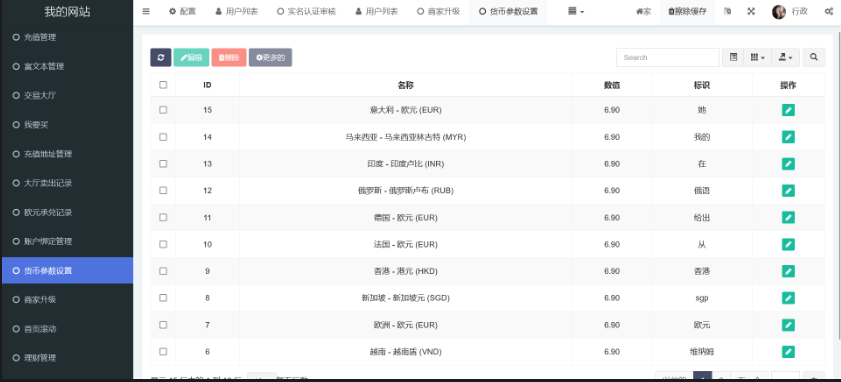Tick the checkbox for row ID 7
The width and height of the screenshot is (841, 382).
click(163, 325)
